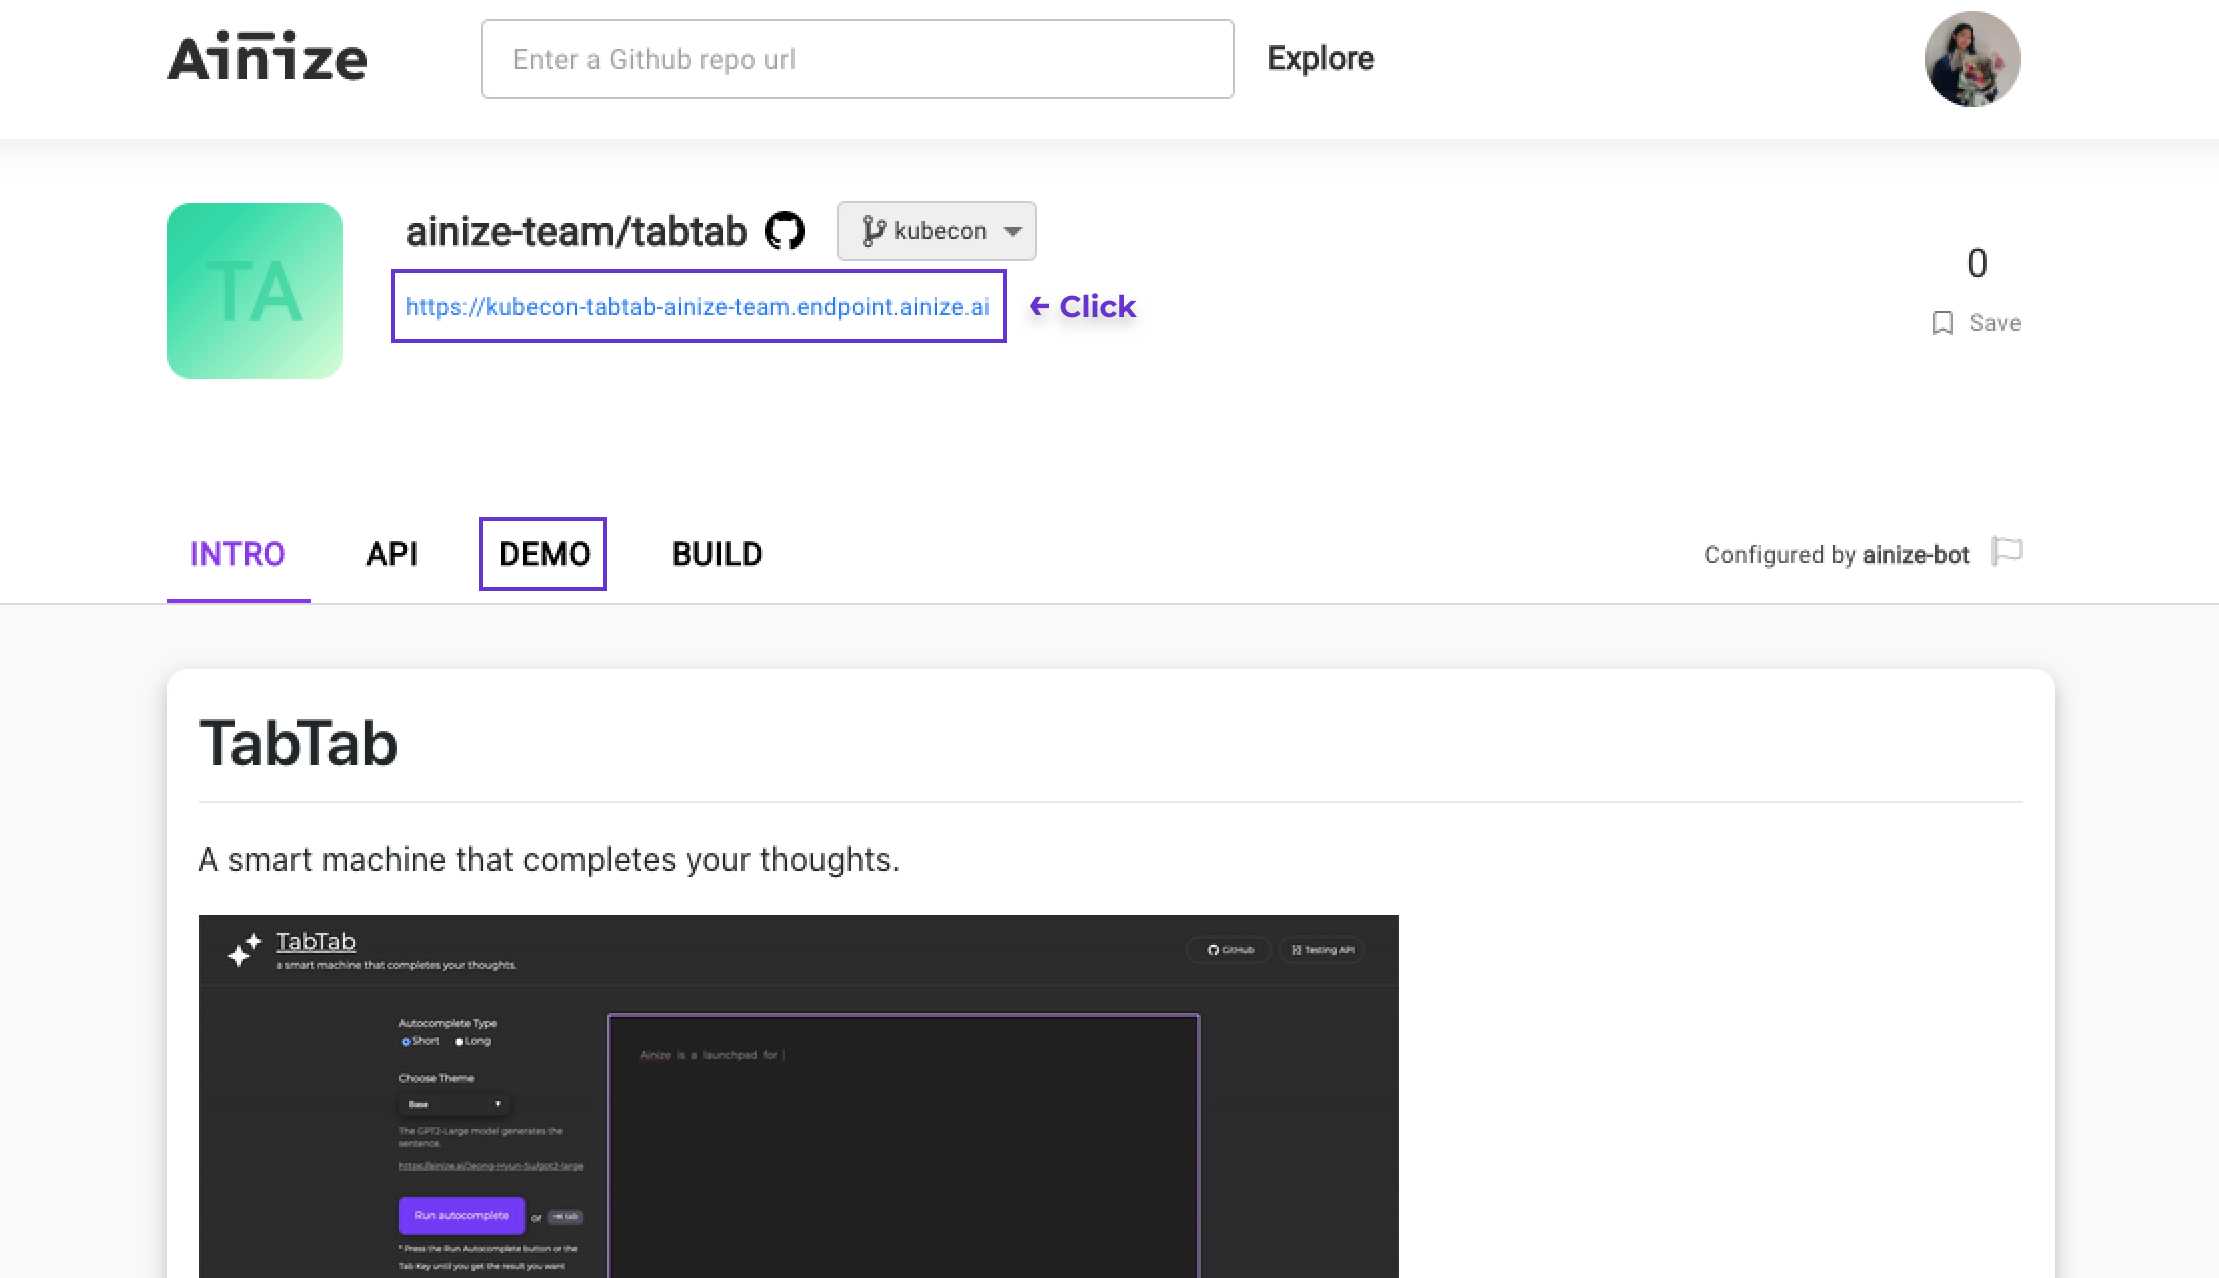This screenshot has width=2219, height=1278.
Task: Expand the kubecon branch dropdown arrow
Action: pyautogui.click(x=1013, y=231)
